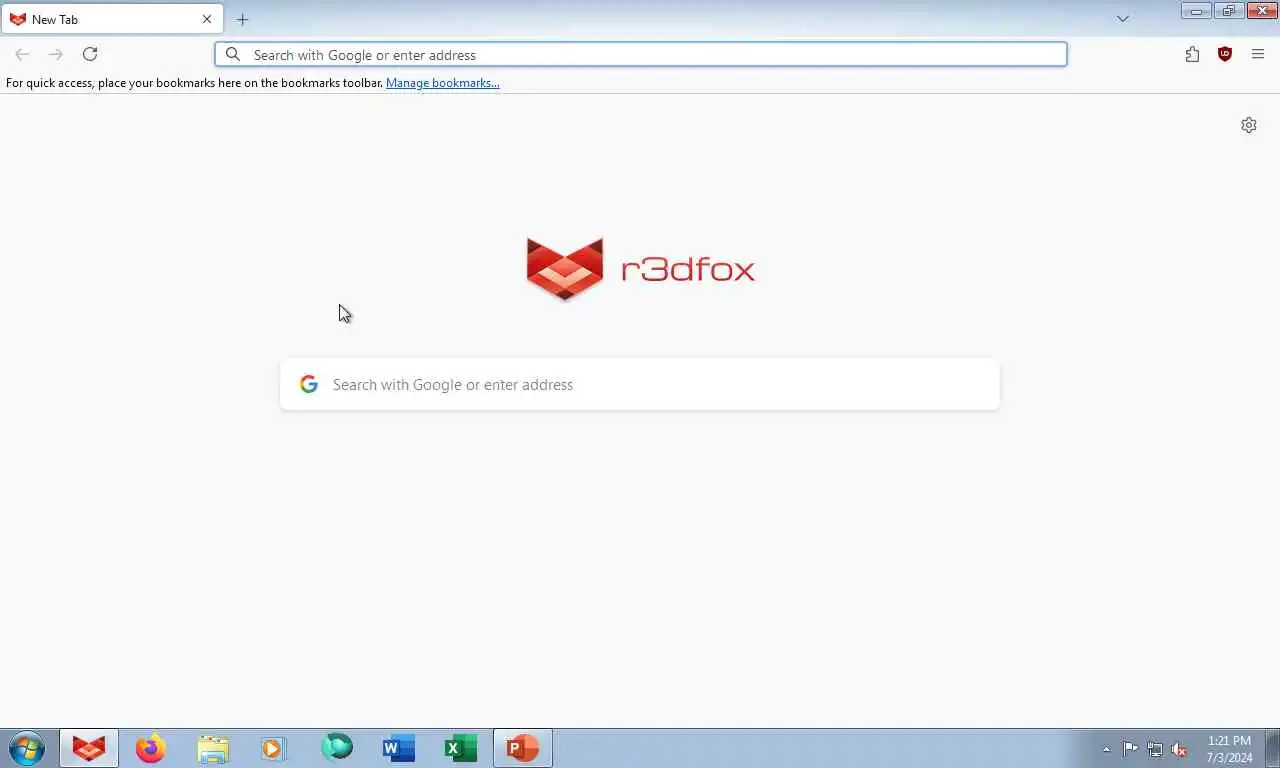This screenshot has width=1280, height=768.
Task: Open the hamburger application menu
Action: (1258, 54)
